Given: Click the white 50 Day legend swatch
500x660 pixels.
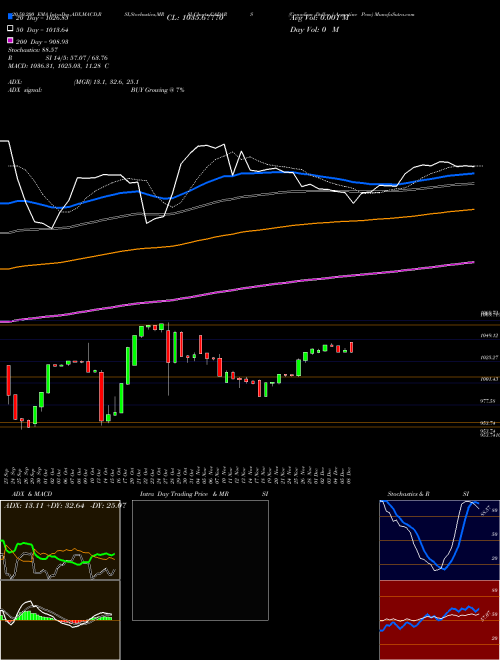Looking at the screenshot, I should 11,29.
